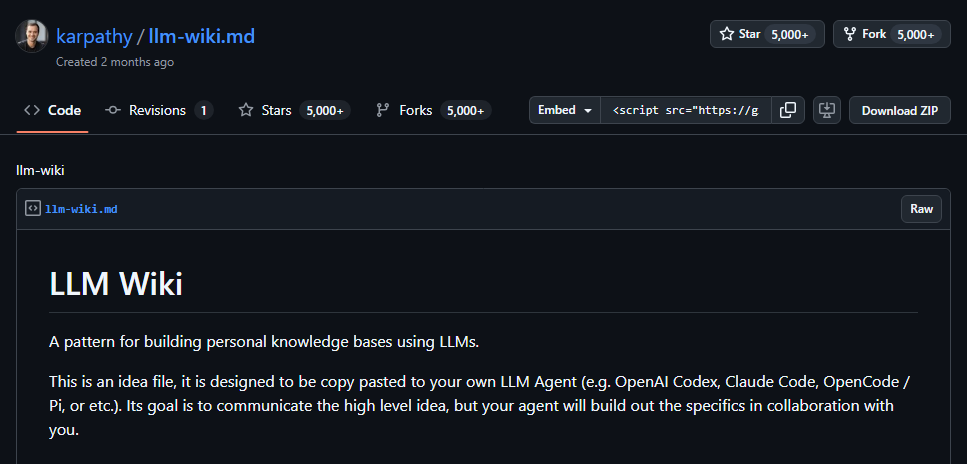
Task: Click the git fork icon in Forks tab
Action: point(383,110)
